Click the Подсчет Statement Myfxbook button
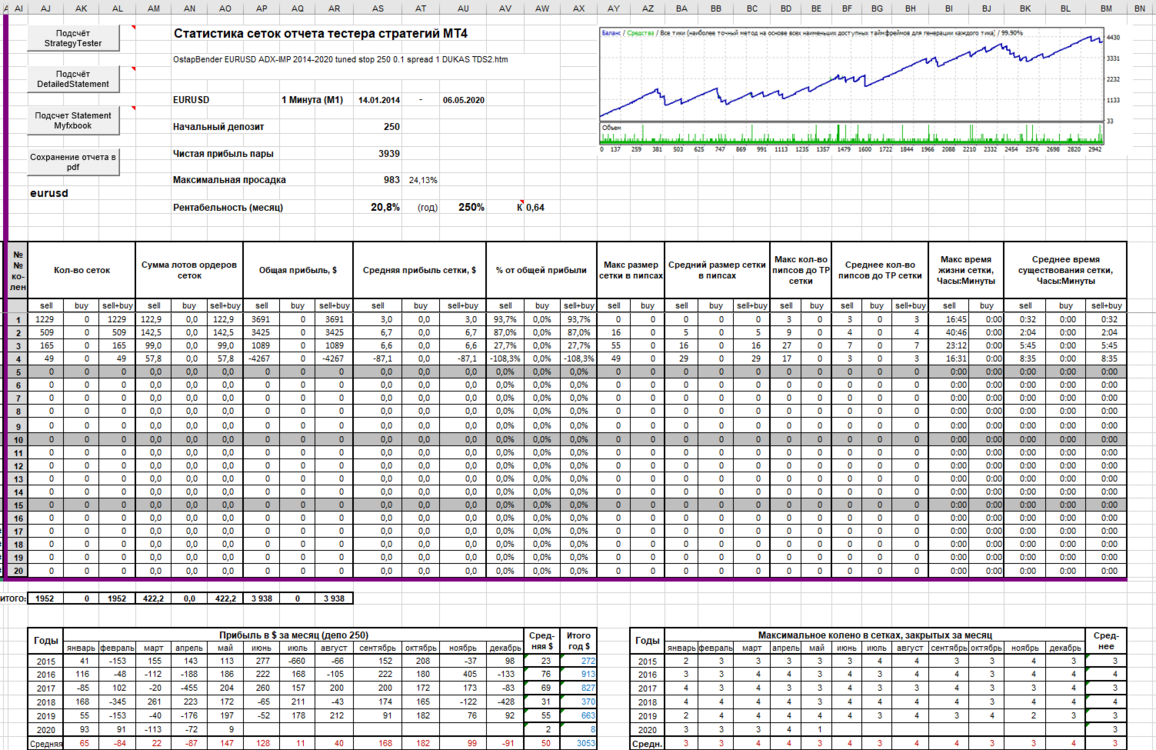The width and height of the screenshot is (1156, 750). [73, 121]
